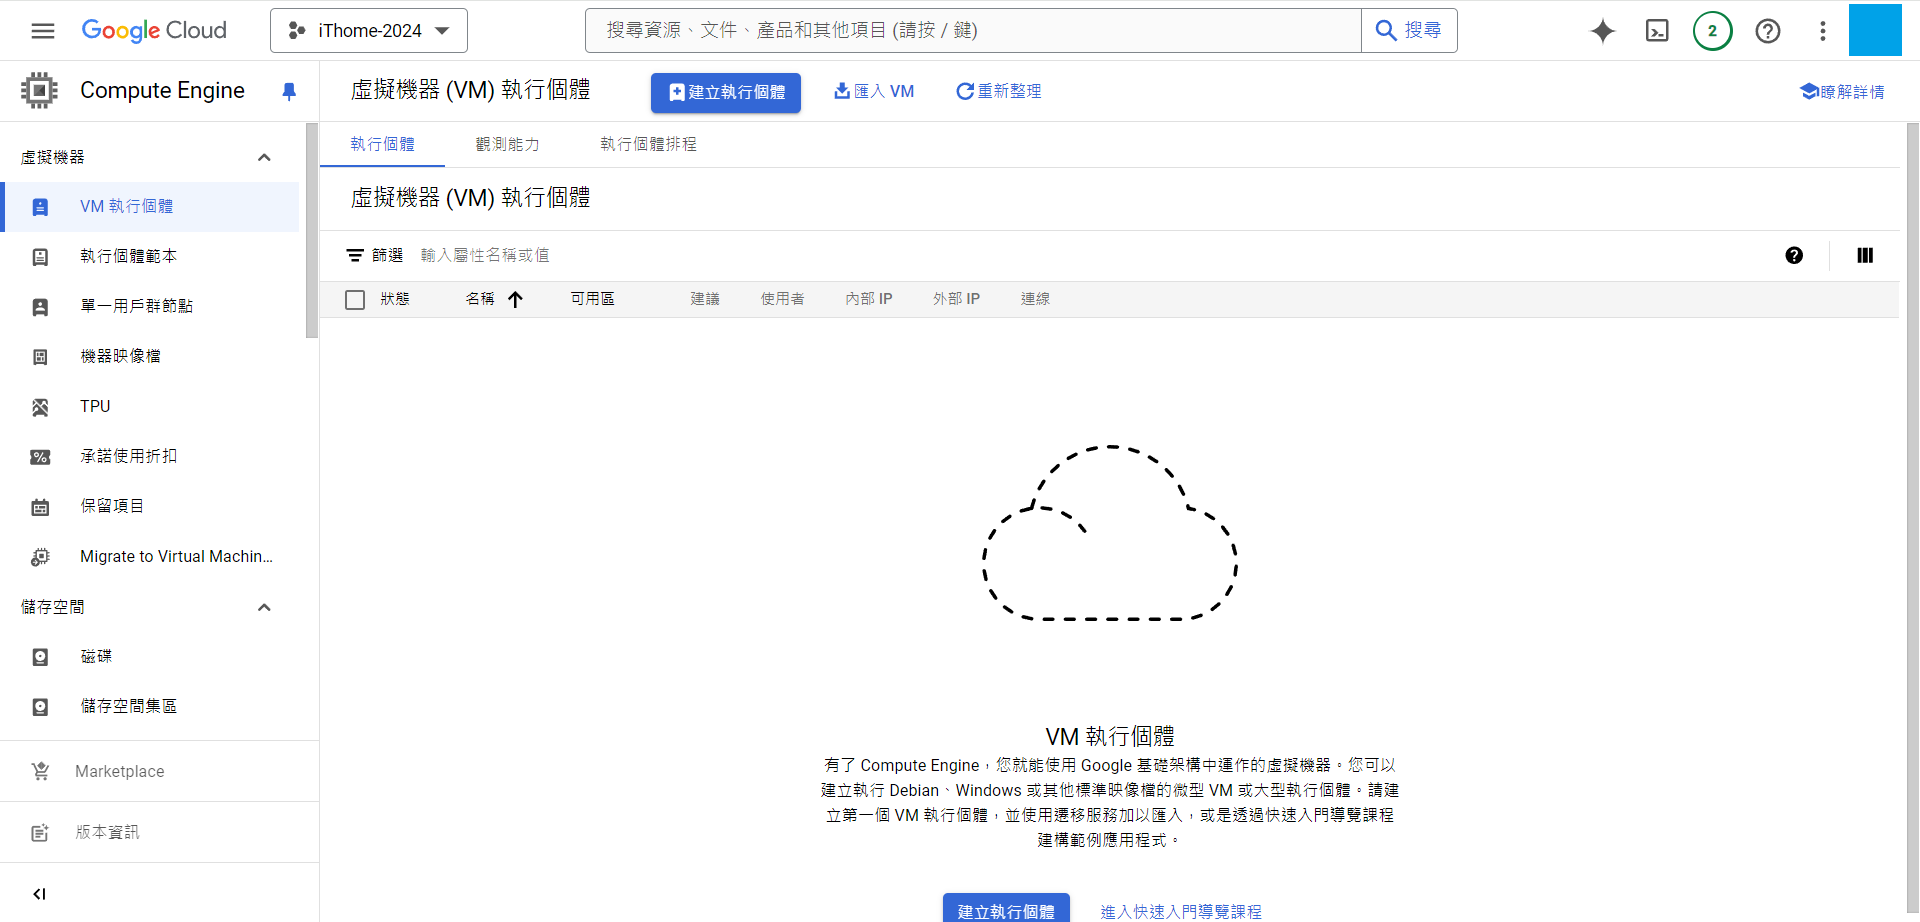Open the iThome-2024 project selector dropdown
This screenshot has height=922, width=1920.
coord(369,31)
